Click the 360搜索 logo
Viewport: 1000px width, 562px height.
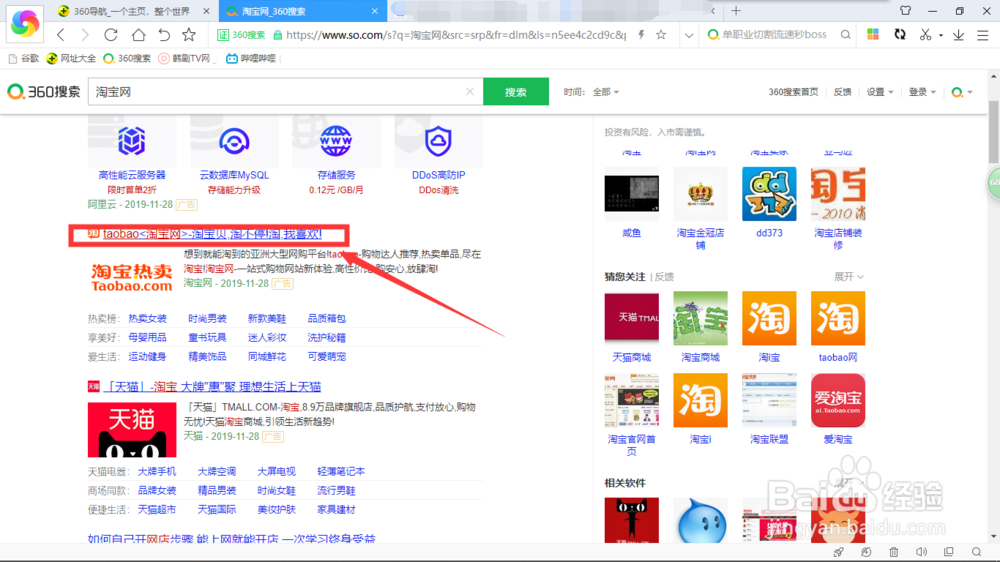[43, 92]
